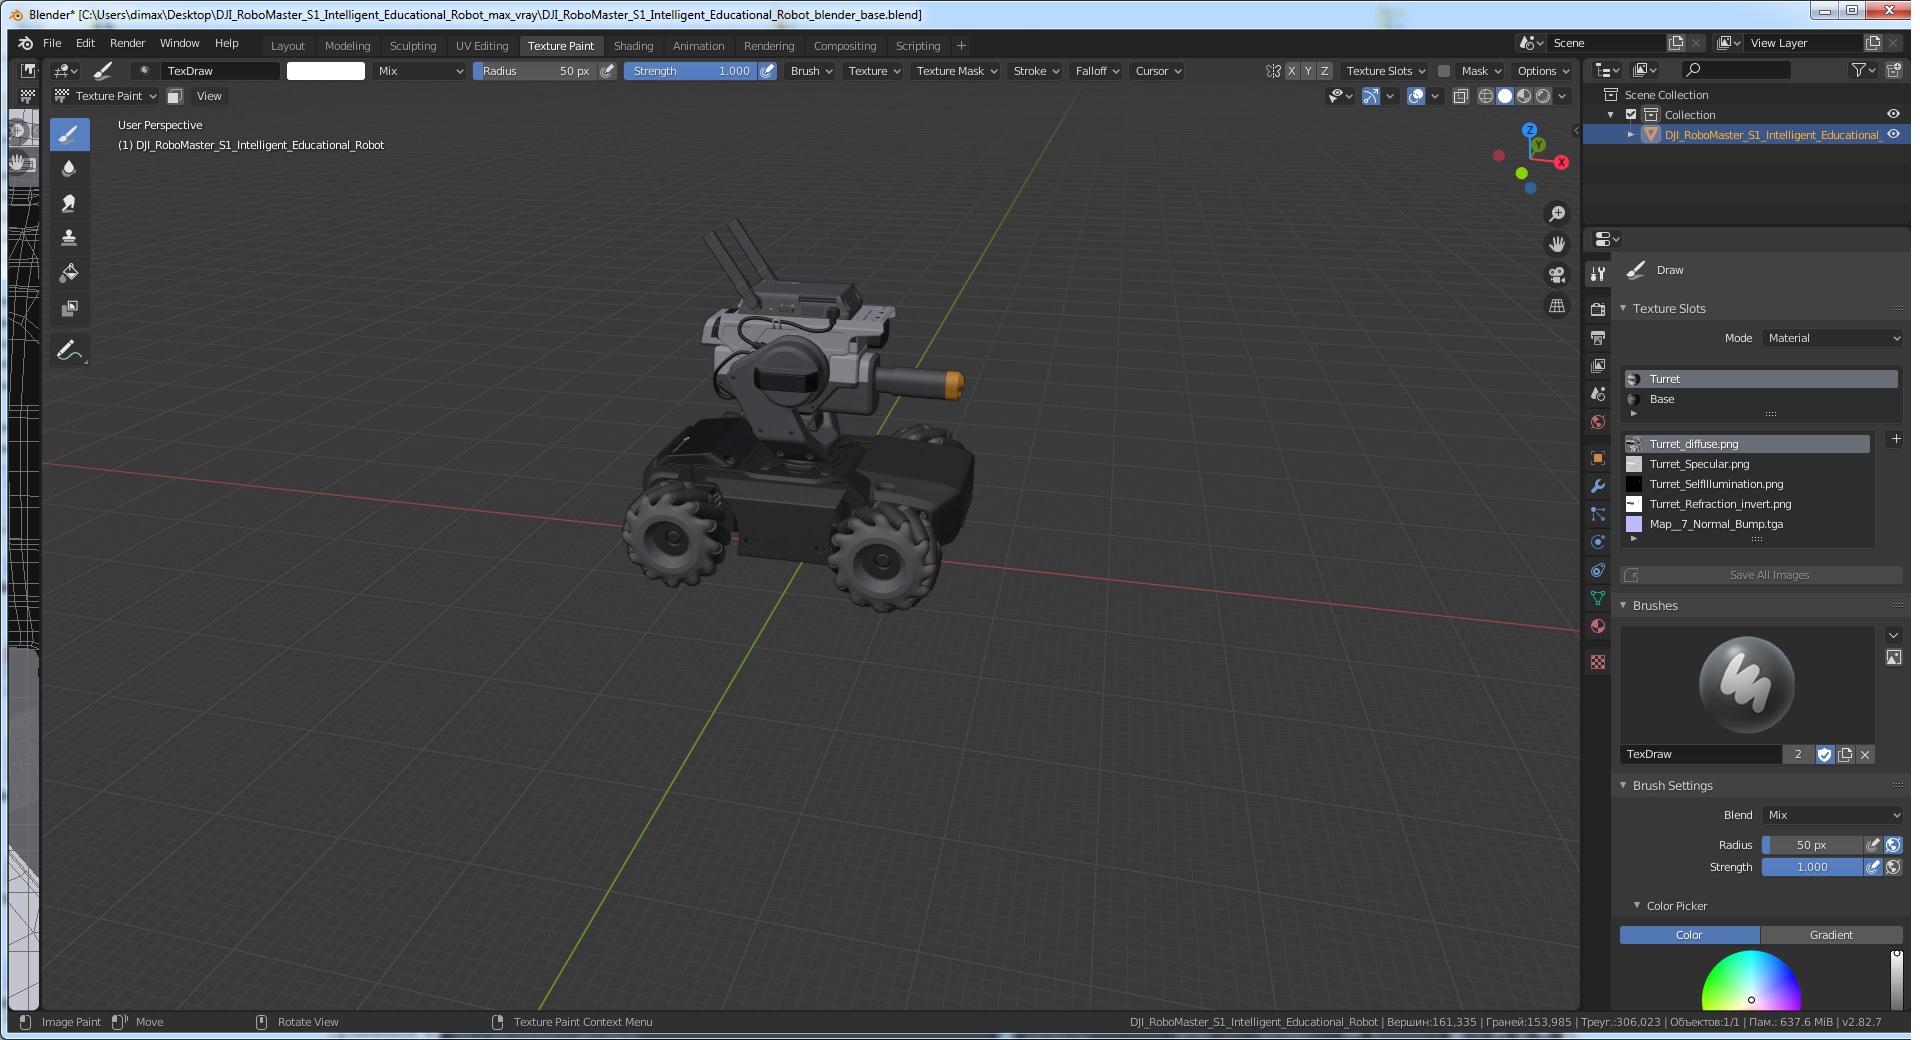The height and width of the screenshot is (1040, 1920).
Task: Select the Soften tool
Action: pyautogui.click(x=69, y=168)
